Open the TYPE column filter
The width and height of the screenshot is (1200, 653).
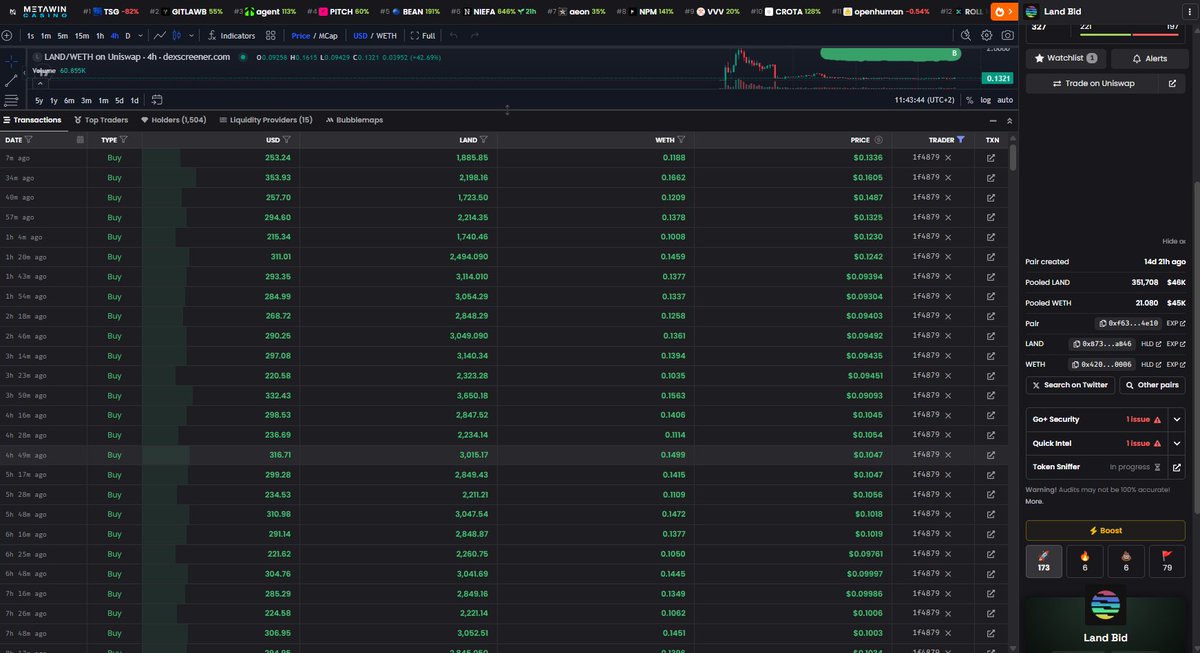click(124, 140)
